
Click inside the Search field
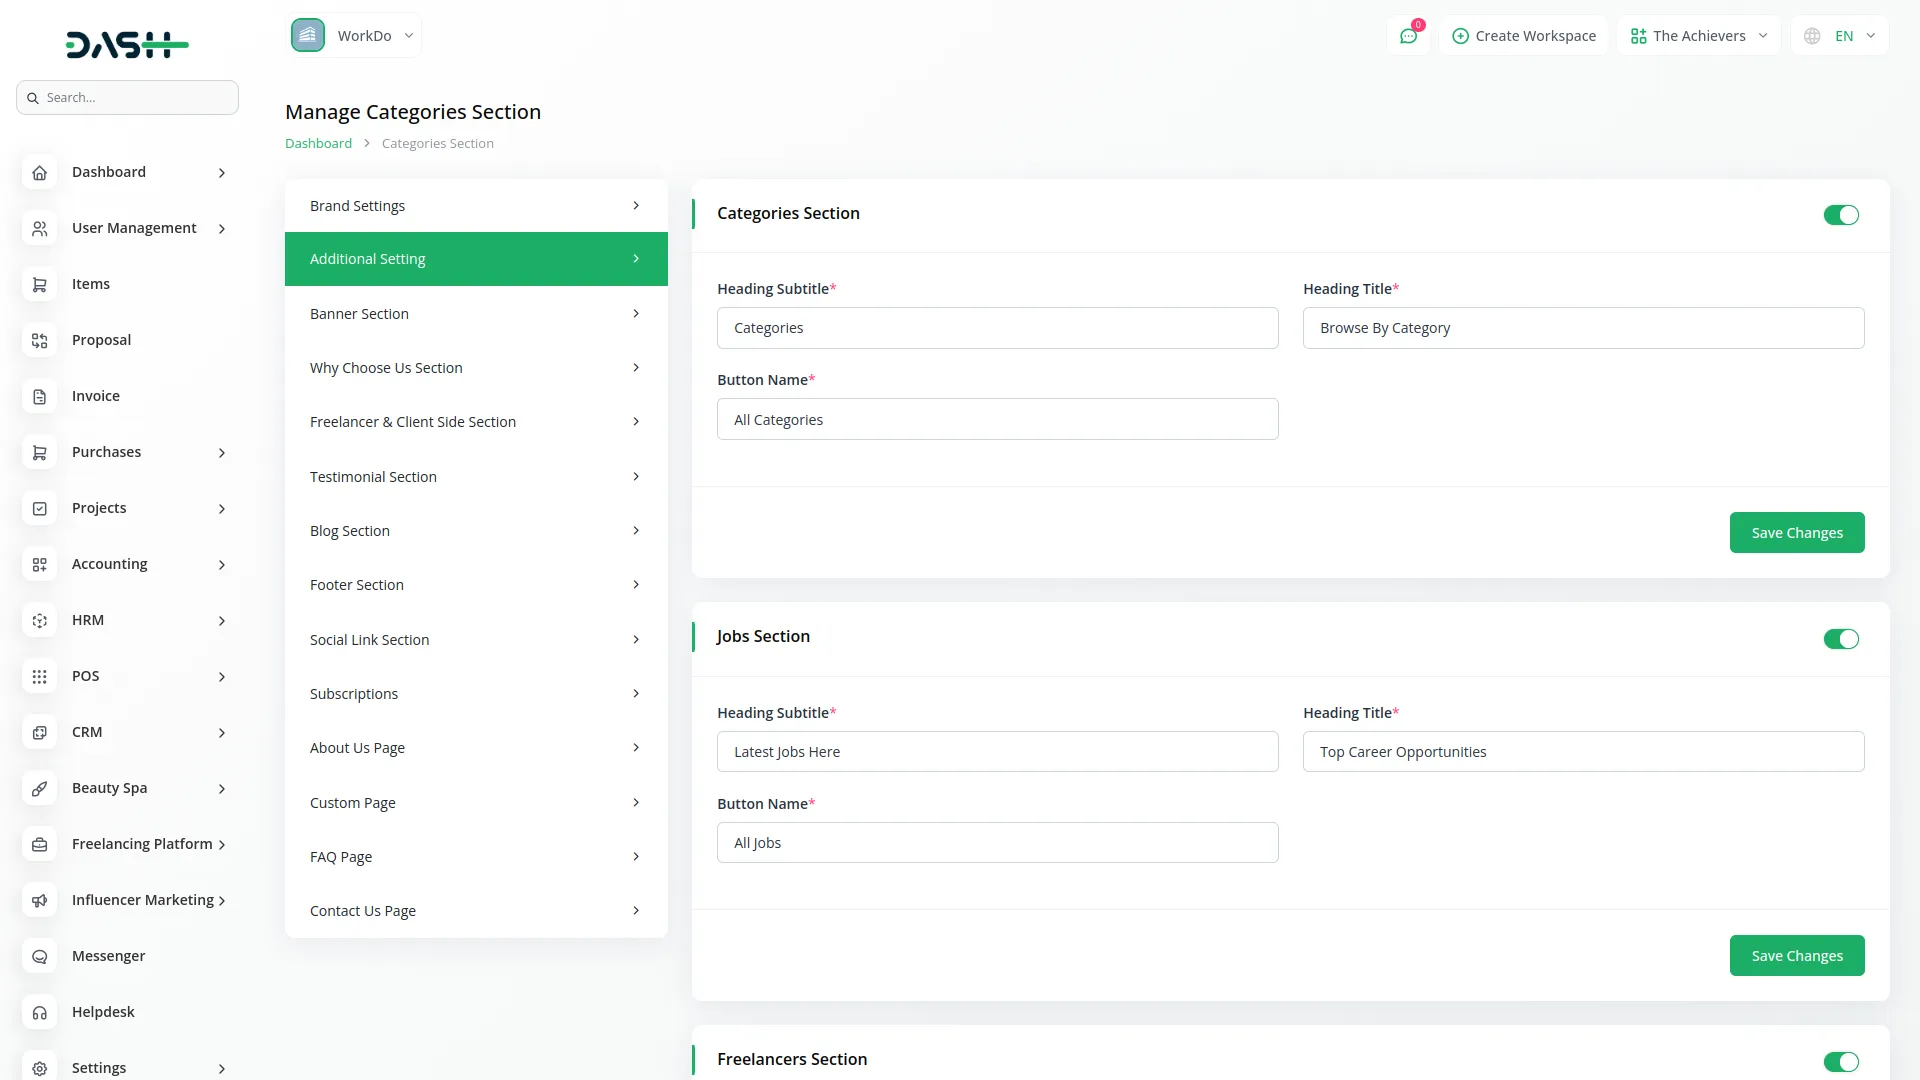pos(127,97)
